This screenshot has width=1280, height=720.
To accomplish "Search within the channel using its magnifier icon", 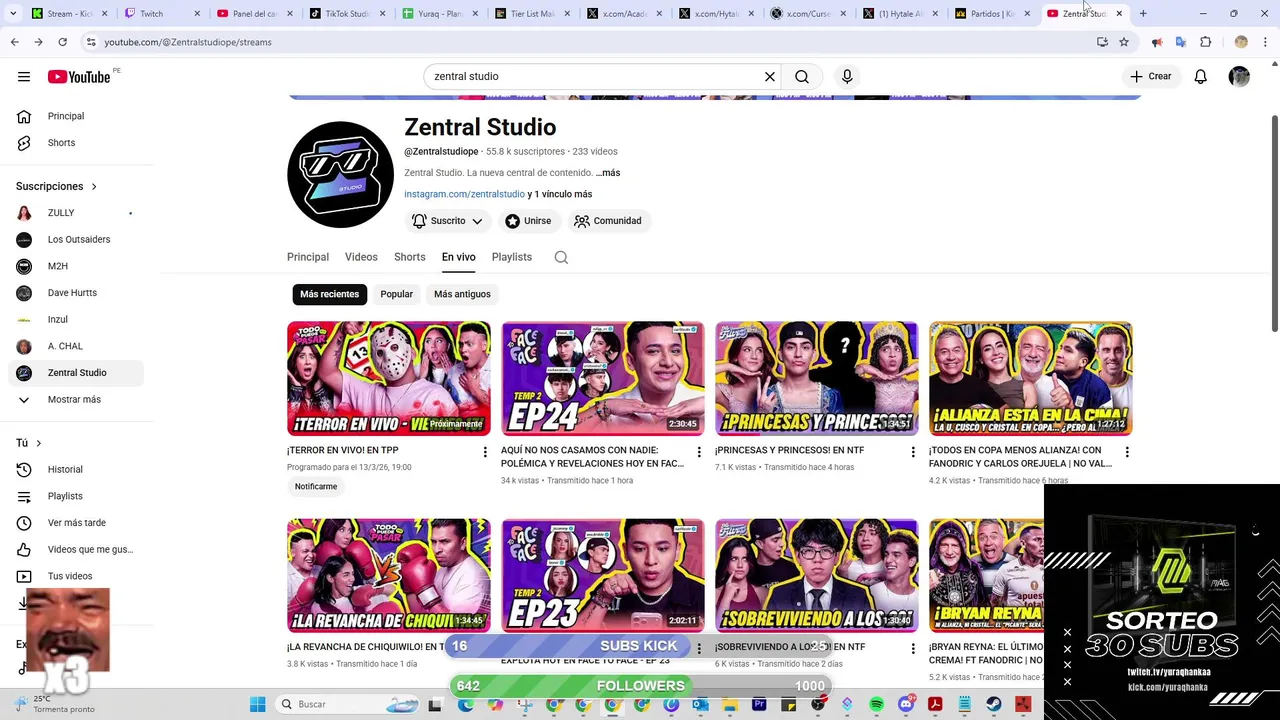I will click(561, 257).
